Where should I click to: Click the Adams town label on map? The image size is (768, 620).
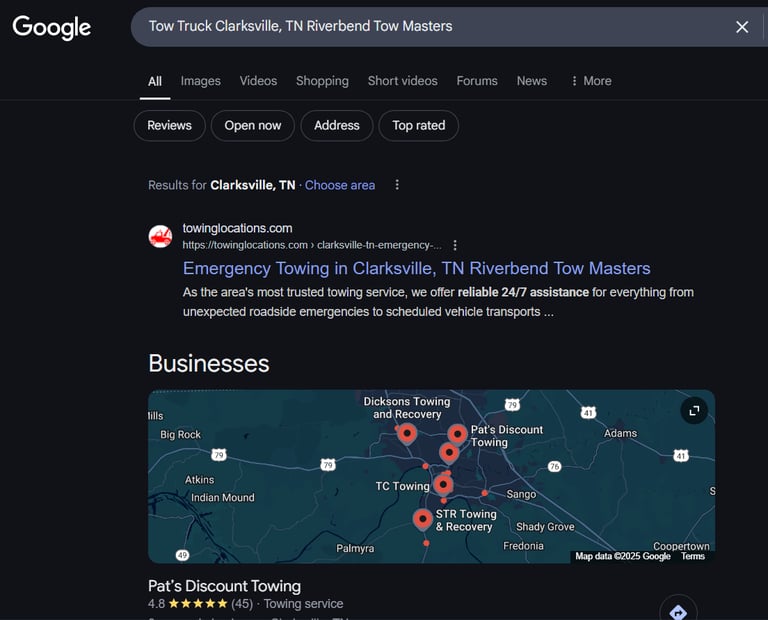coord(620,433)
